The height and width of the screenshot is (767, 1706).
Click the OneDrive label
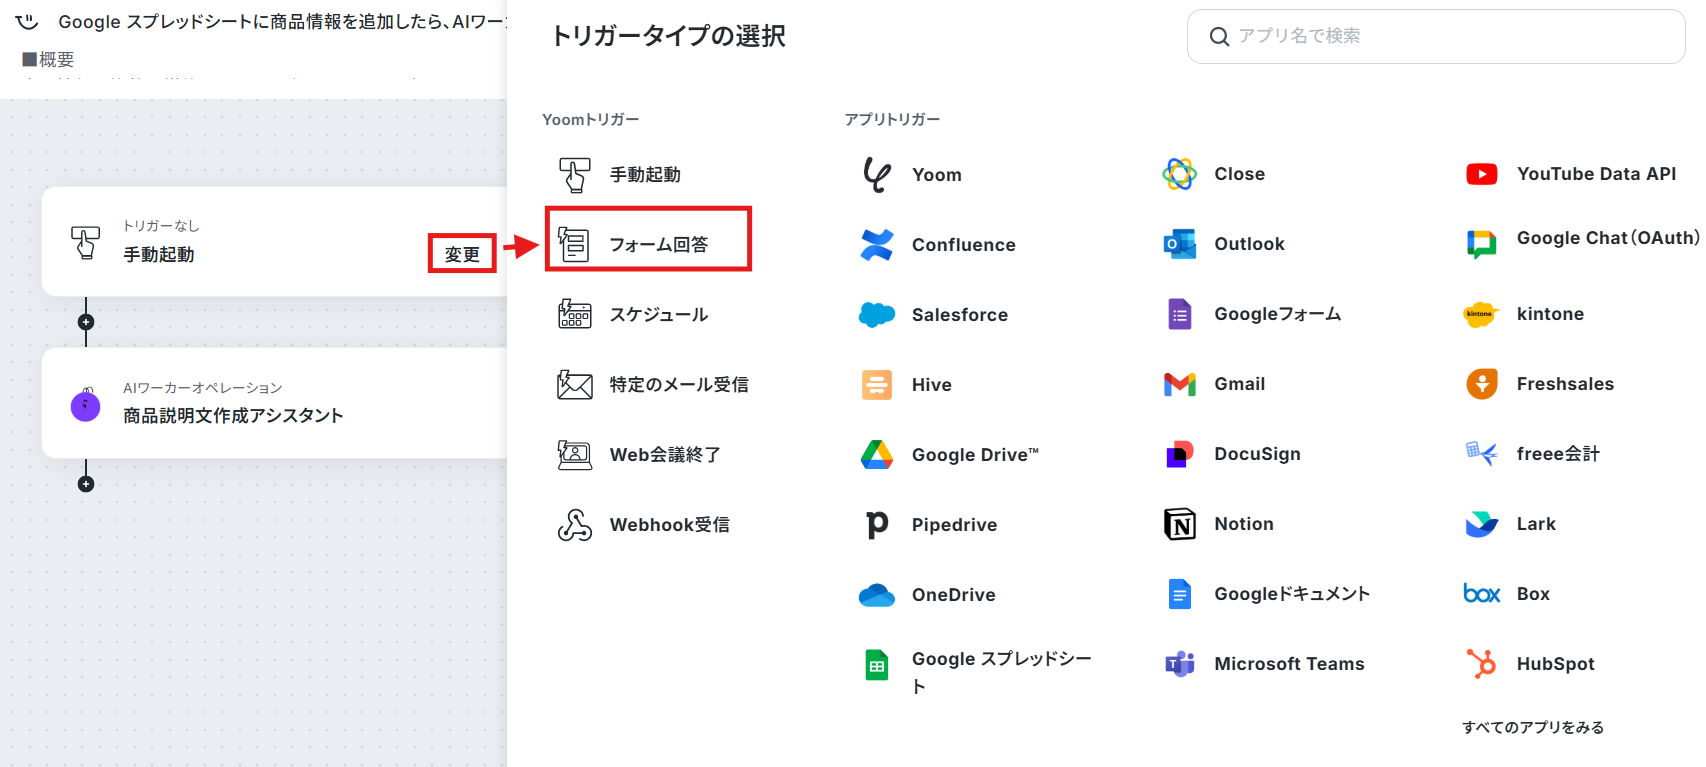pos(954,595)
